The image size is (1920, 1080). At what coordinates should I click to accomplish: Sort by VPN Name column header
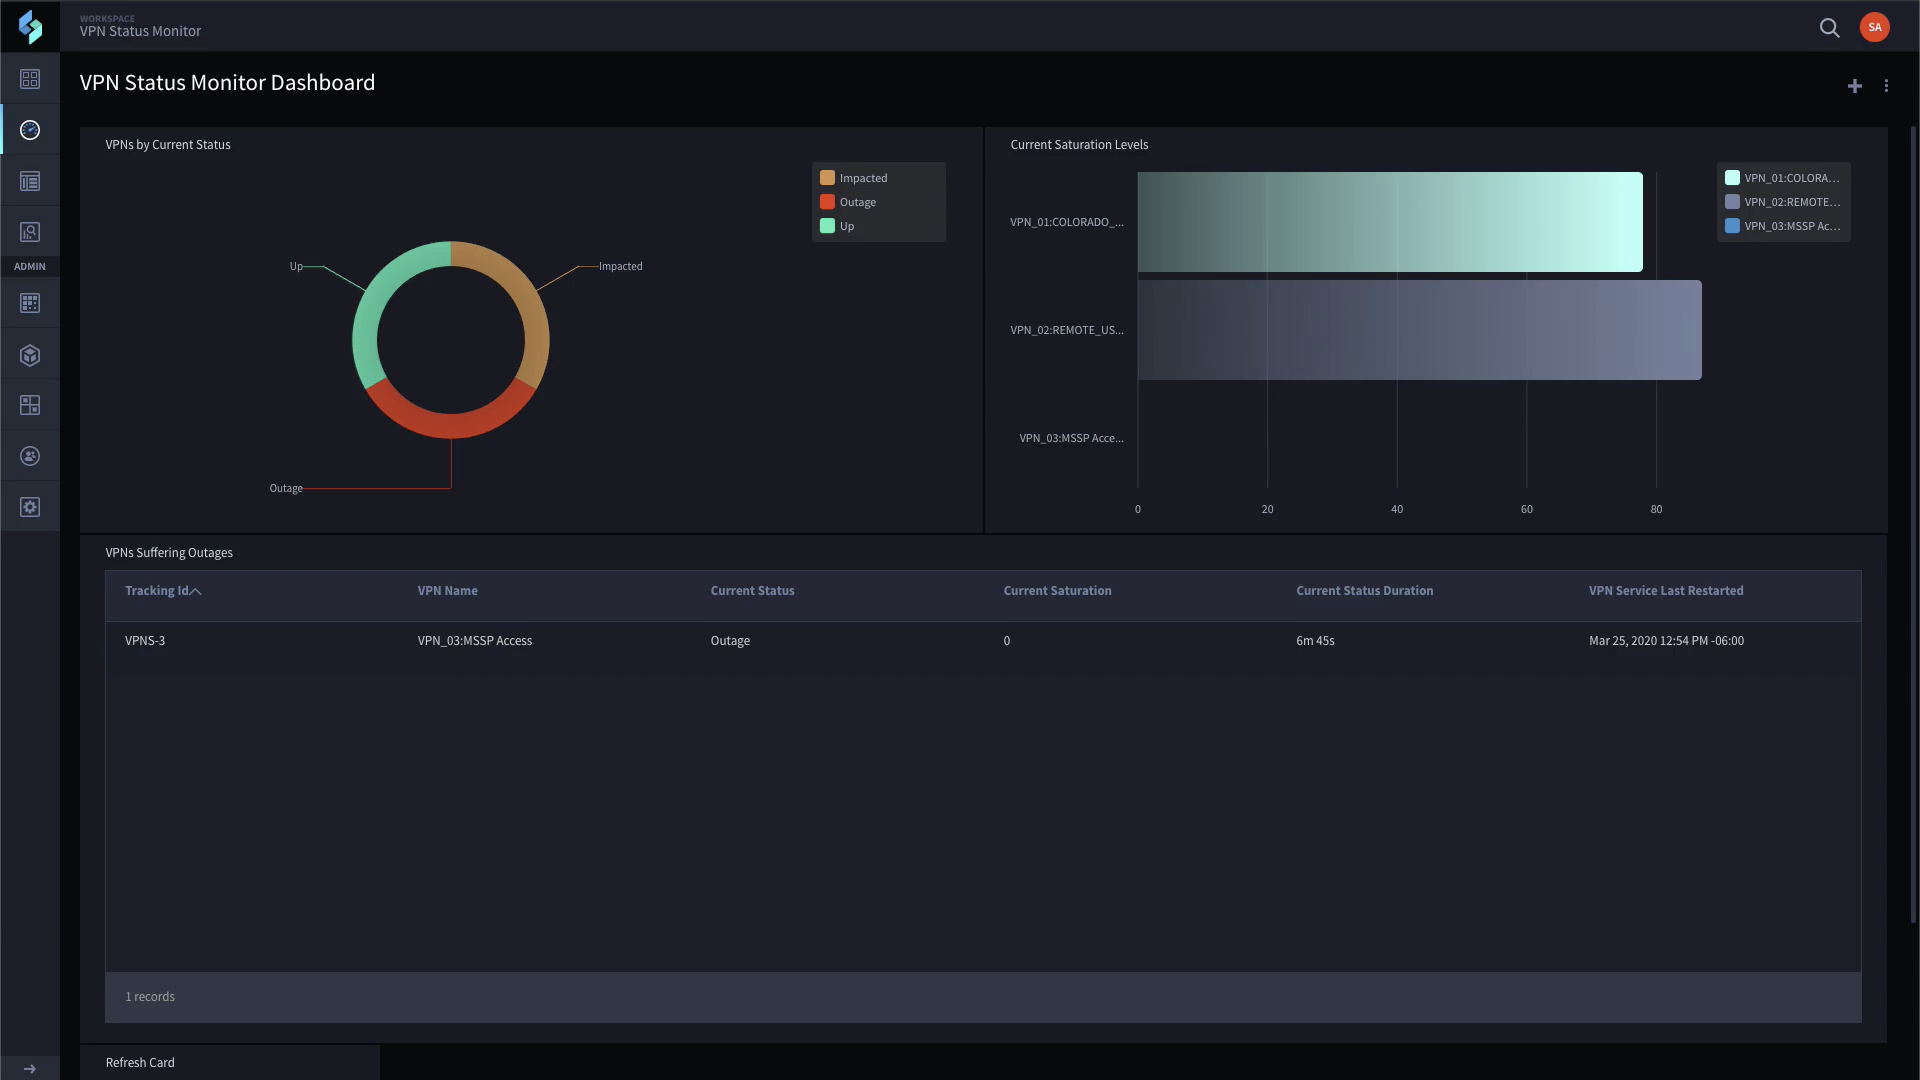coord(447,591)
